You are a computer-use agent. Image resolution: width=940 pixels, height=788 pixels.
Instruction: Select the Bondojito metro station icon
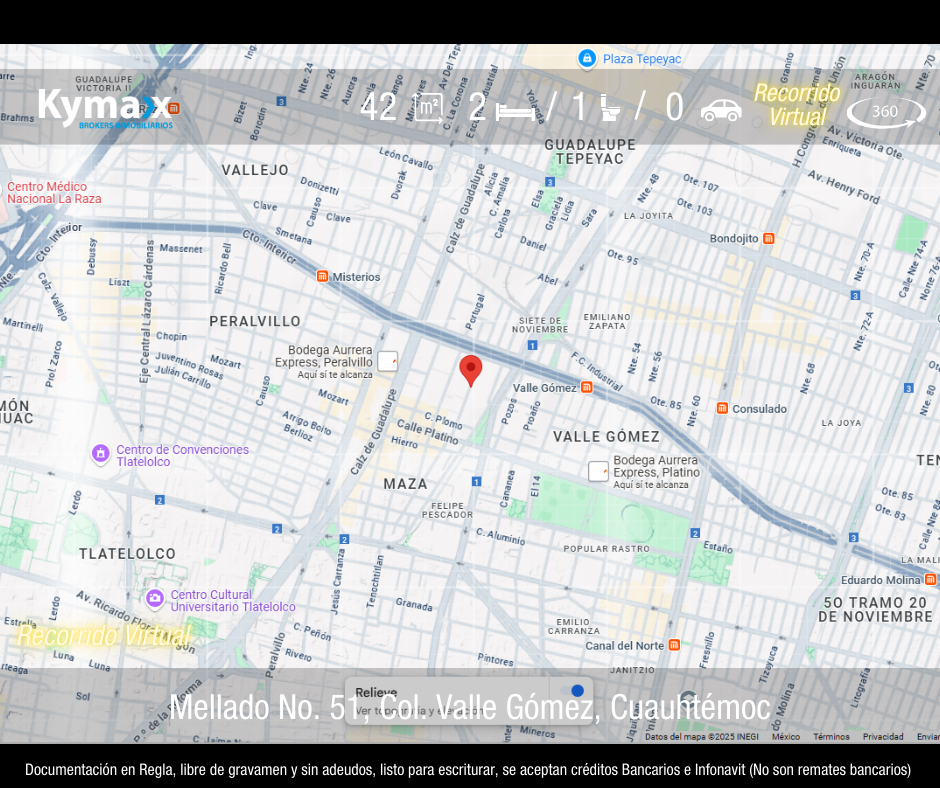point(769,238)
